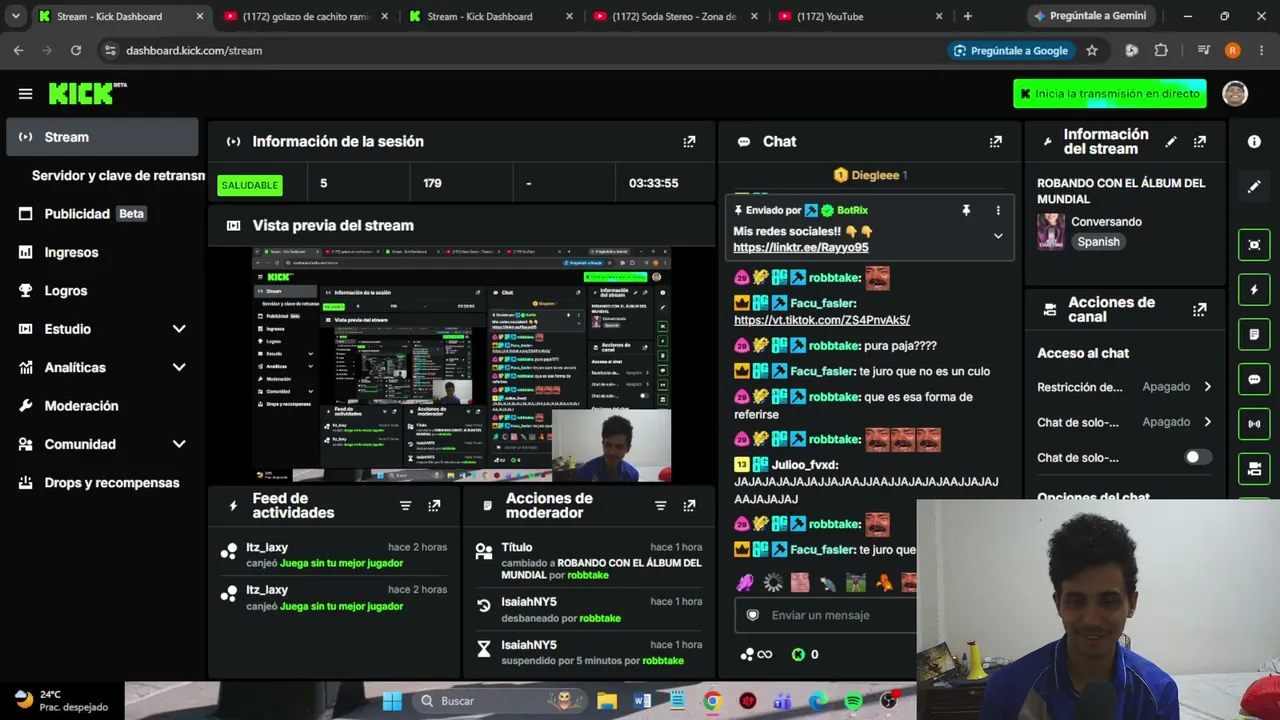Screen dimensions: 1280x720
Task: Toggle the Chat de solo switch
Action: 1197,457
